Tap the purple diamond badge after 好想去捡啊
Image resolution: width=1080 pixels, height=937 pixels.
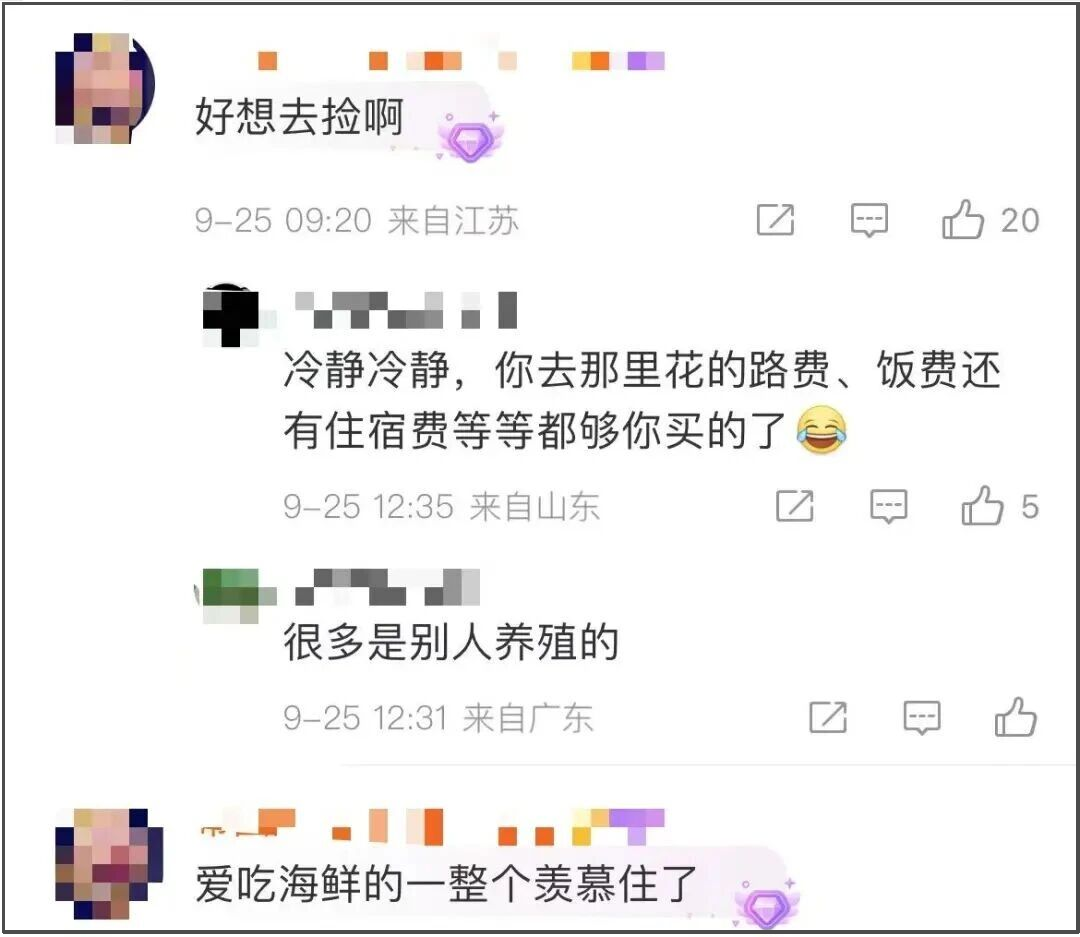coord(471,138)
